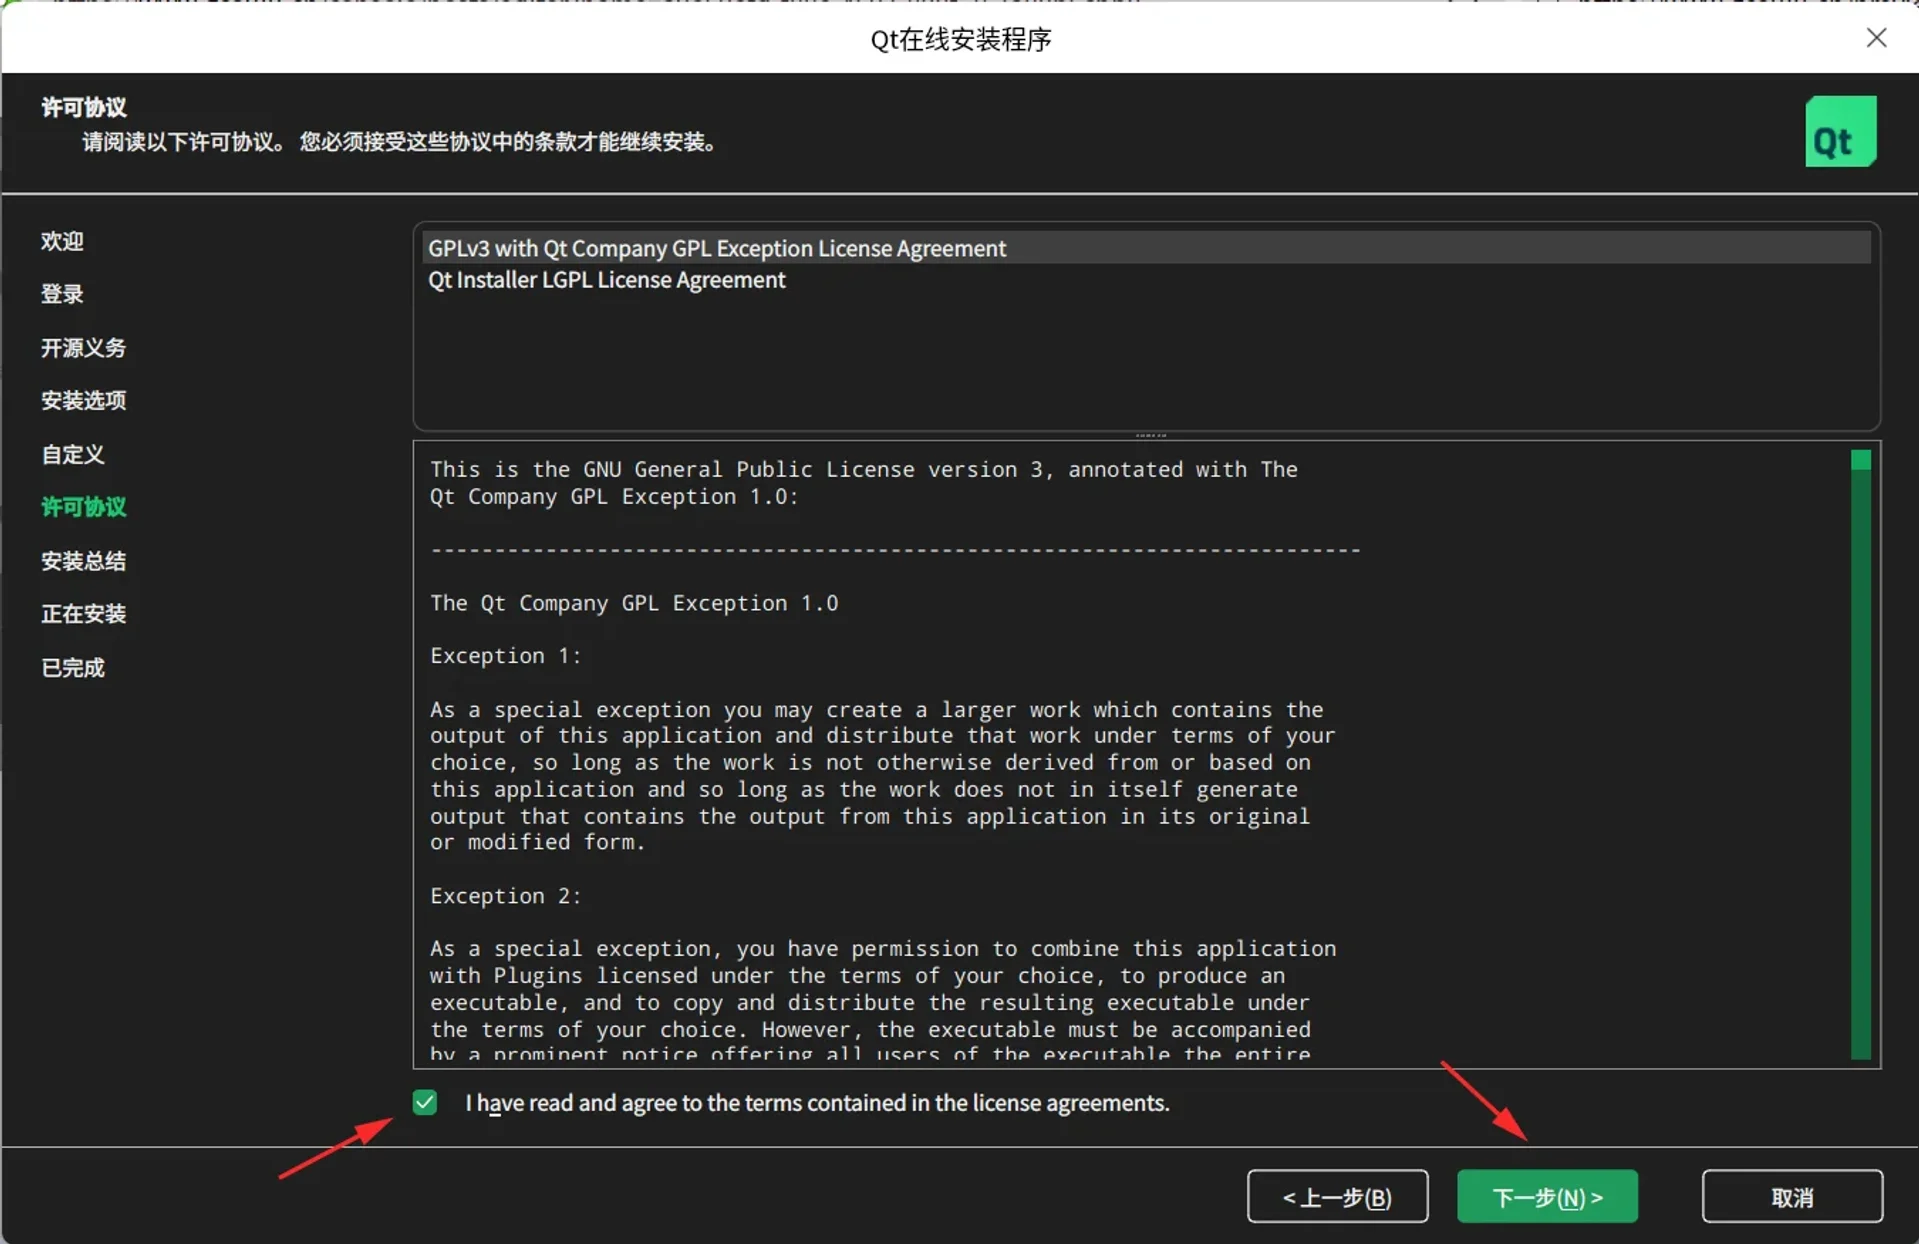Click the highlighted 许可协议 step
The width and height of the screenshot is (1919, 1244).
[83, 507]
